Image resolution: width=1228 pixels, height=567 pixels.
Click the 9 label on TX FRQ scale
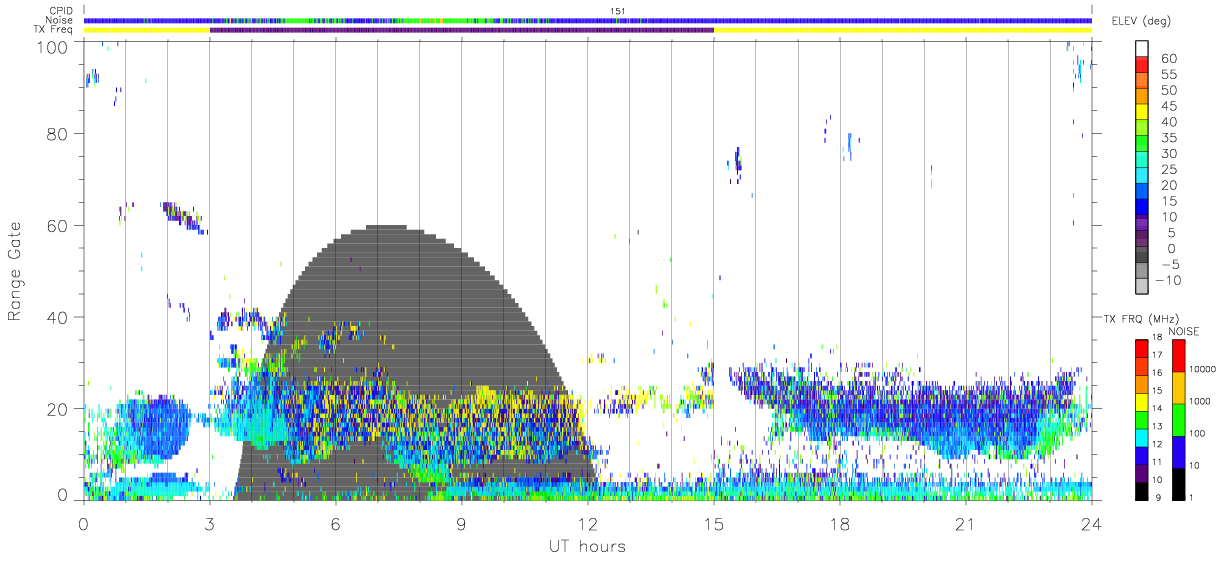[x=1160, y=497]
